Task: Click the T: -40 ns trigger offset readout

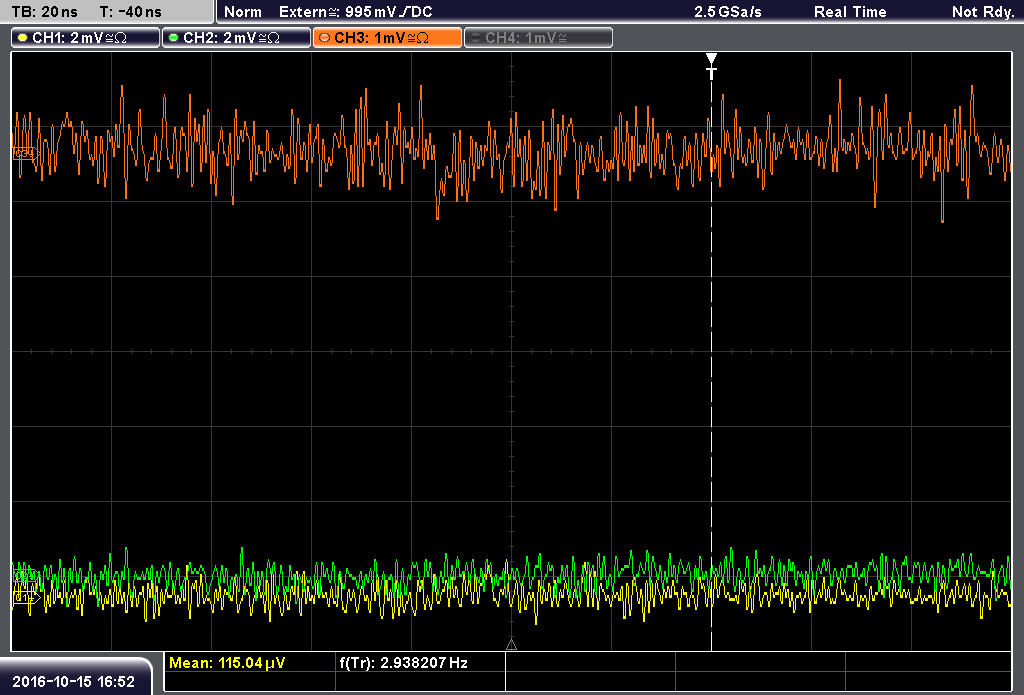Action: [131, 12]
